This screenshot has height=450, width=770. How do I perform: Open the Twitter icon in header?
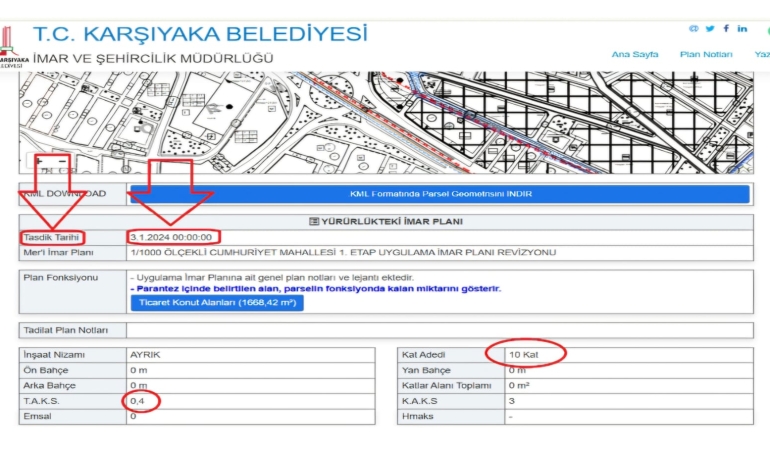[710, 28]
